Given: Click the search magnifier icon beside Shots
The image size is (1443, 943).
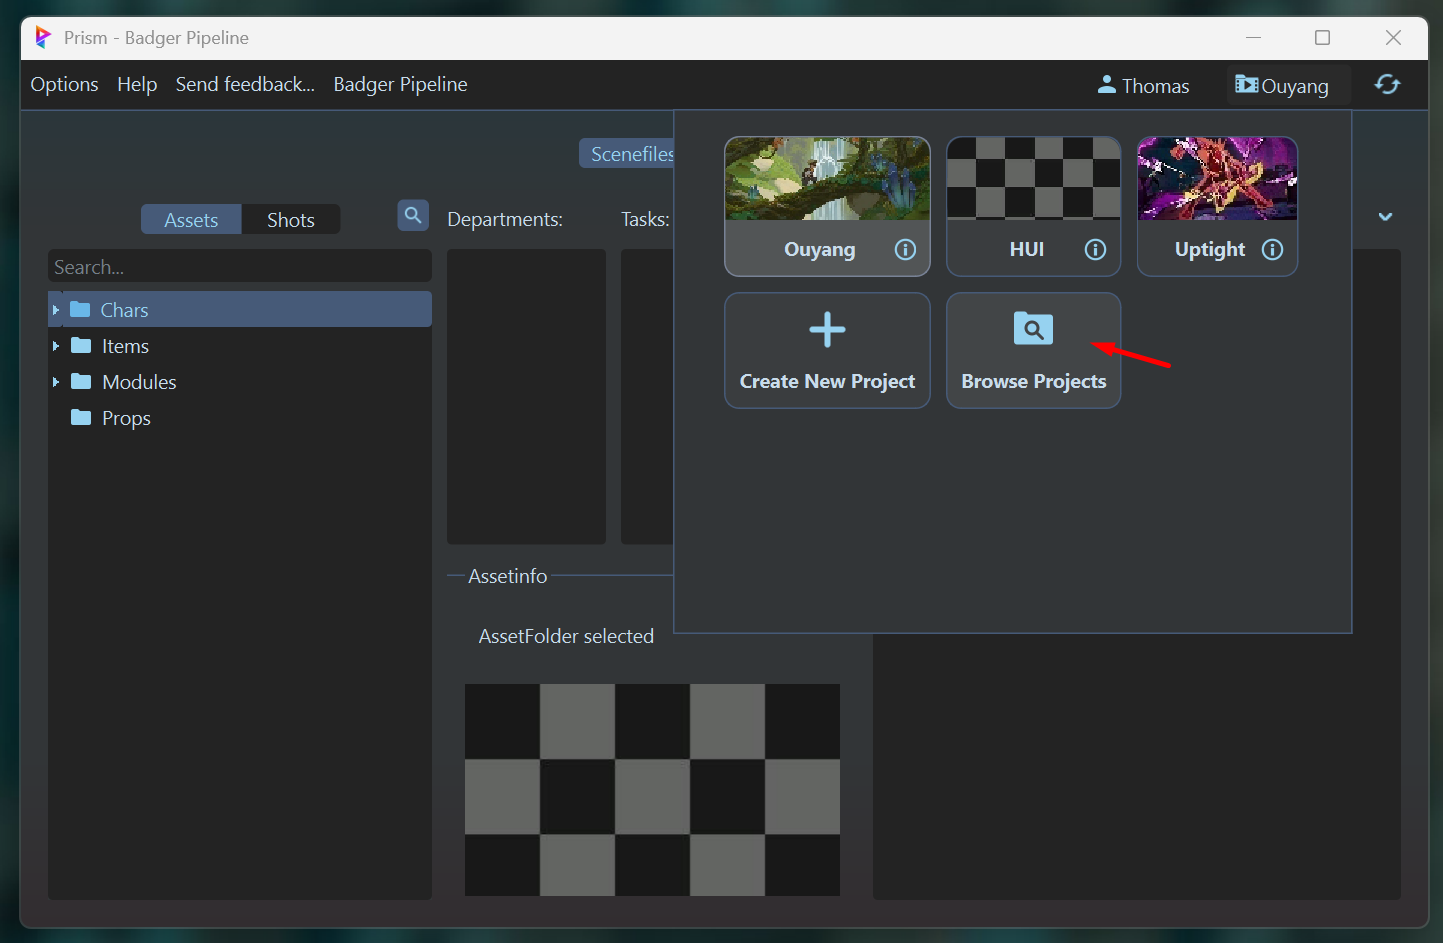Looking at the screenshot, I should click(413, 216).
